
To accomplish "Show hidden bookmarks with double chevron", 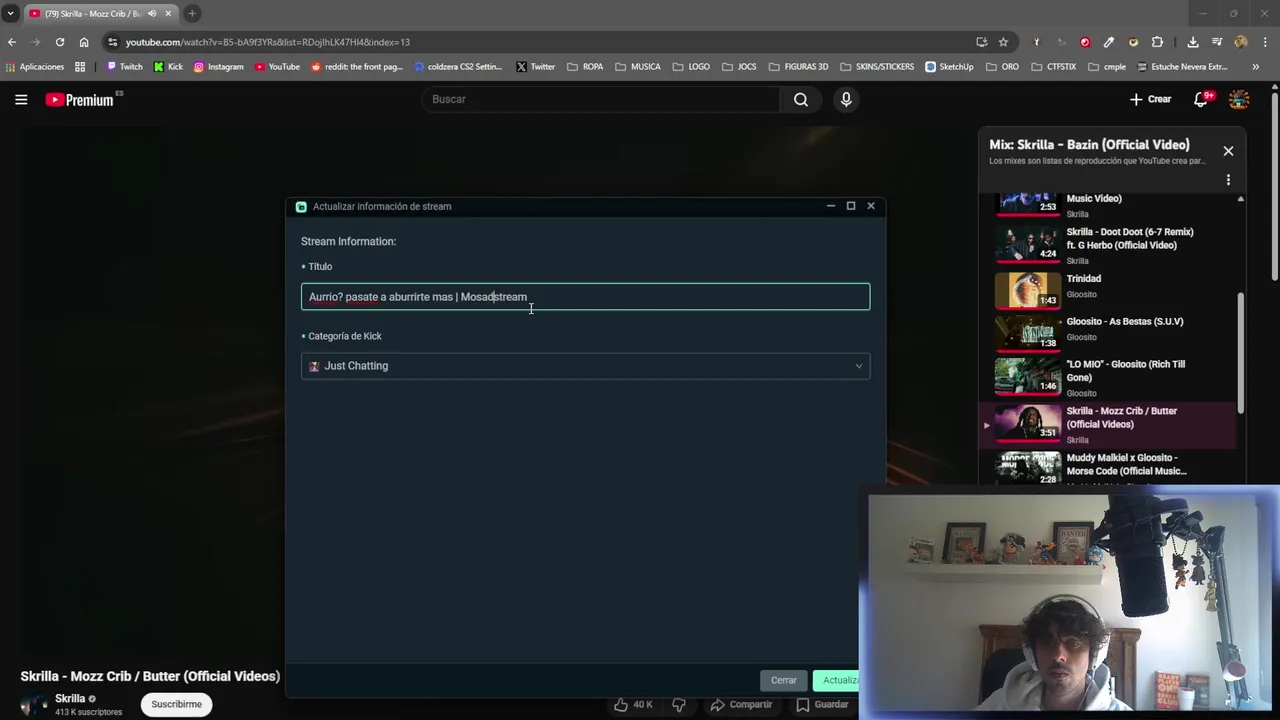I will 1256,67.
